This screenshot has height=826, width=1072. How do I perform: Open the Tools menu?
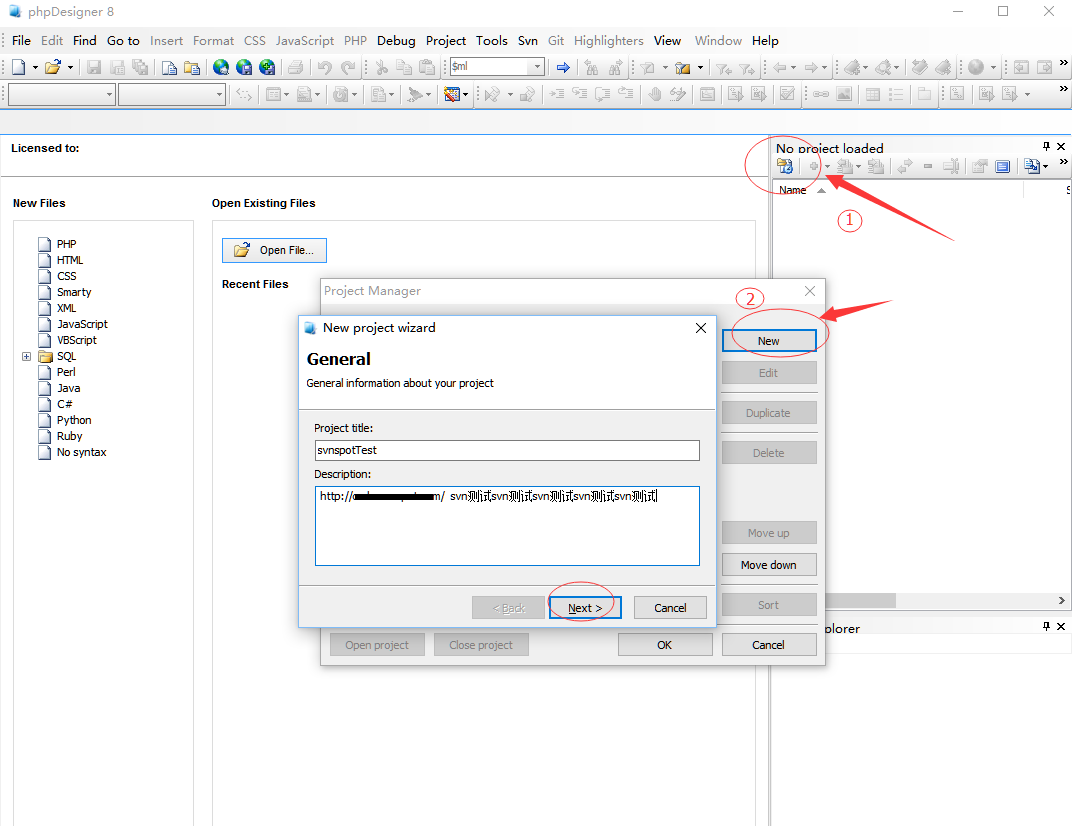pyautogui.click(x=492, y=40)
